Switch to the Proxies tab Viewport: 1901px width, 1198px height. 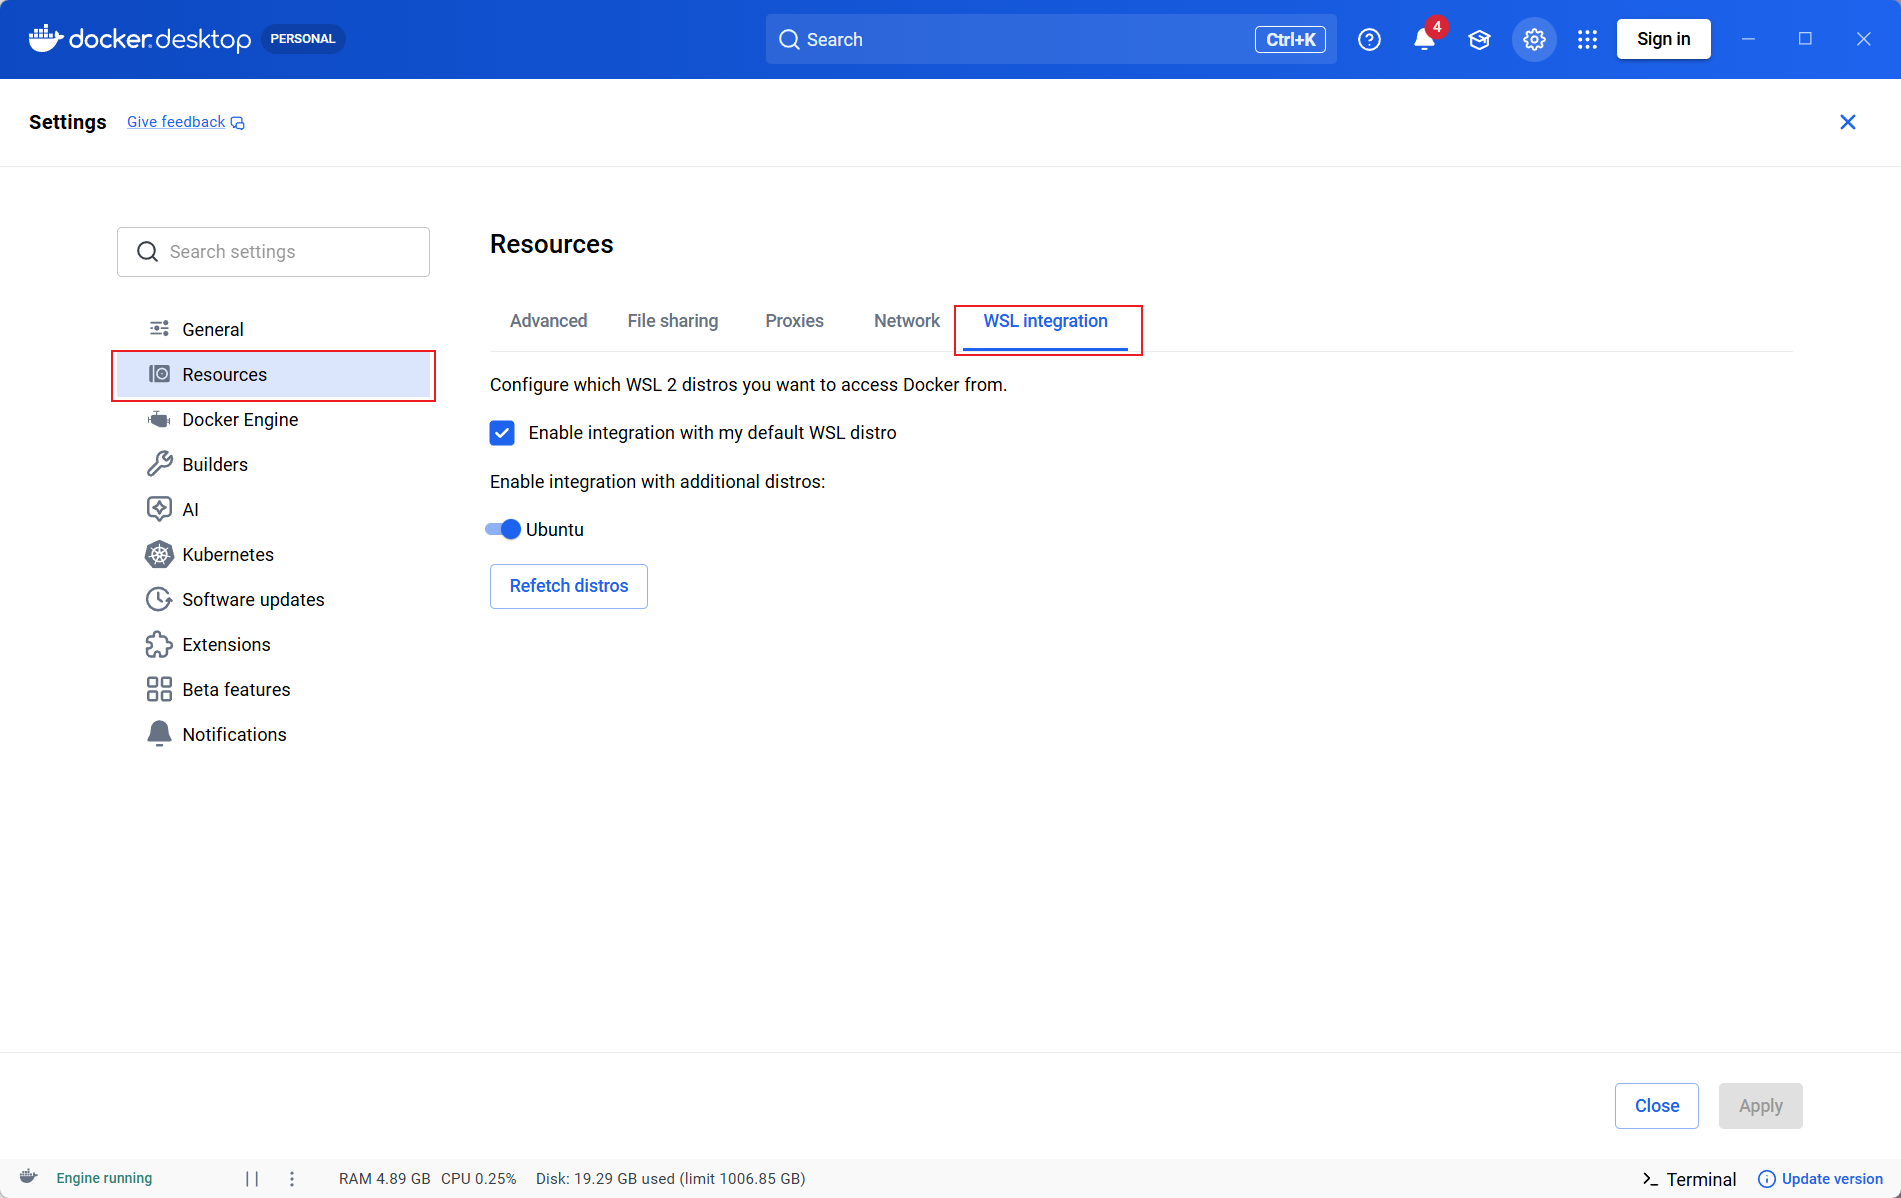794,321
